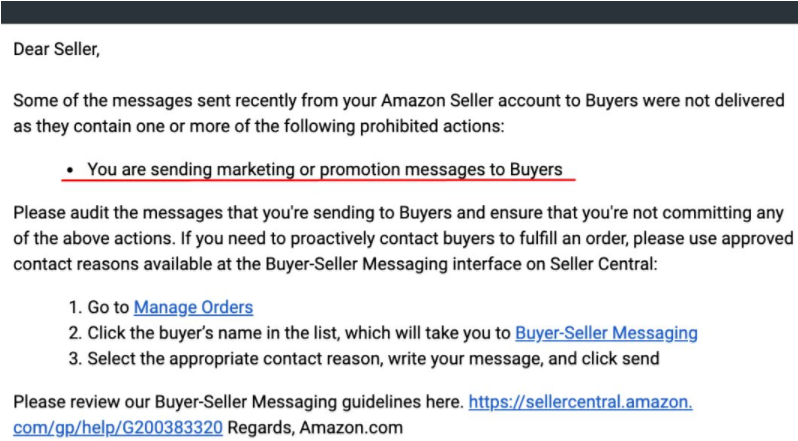This screenshot has height=441, width=798.
Task: Open the Manage Orders link
Action: [193, 307]
